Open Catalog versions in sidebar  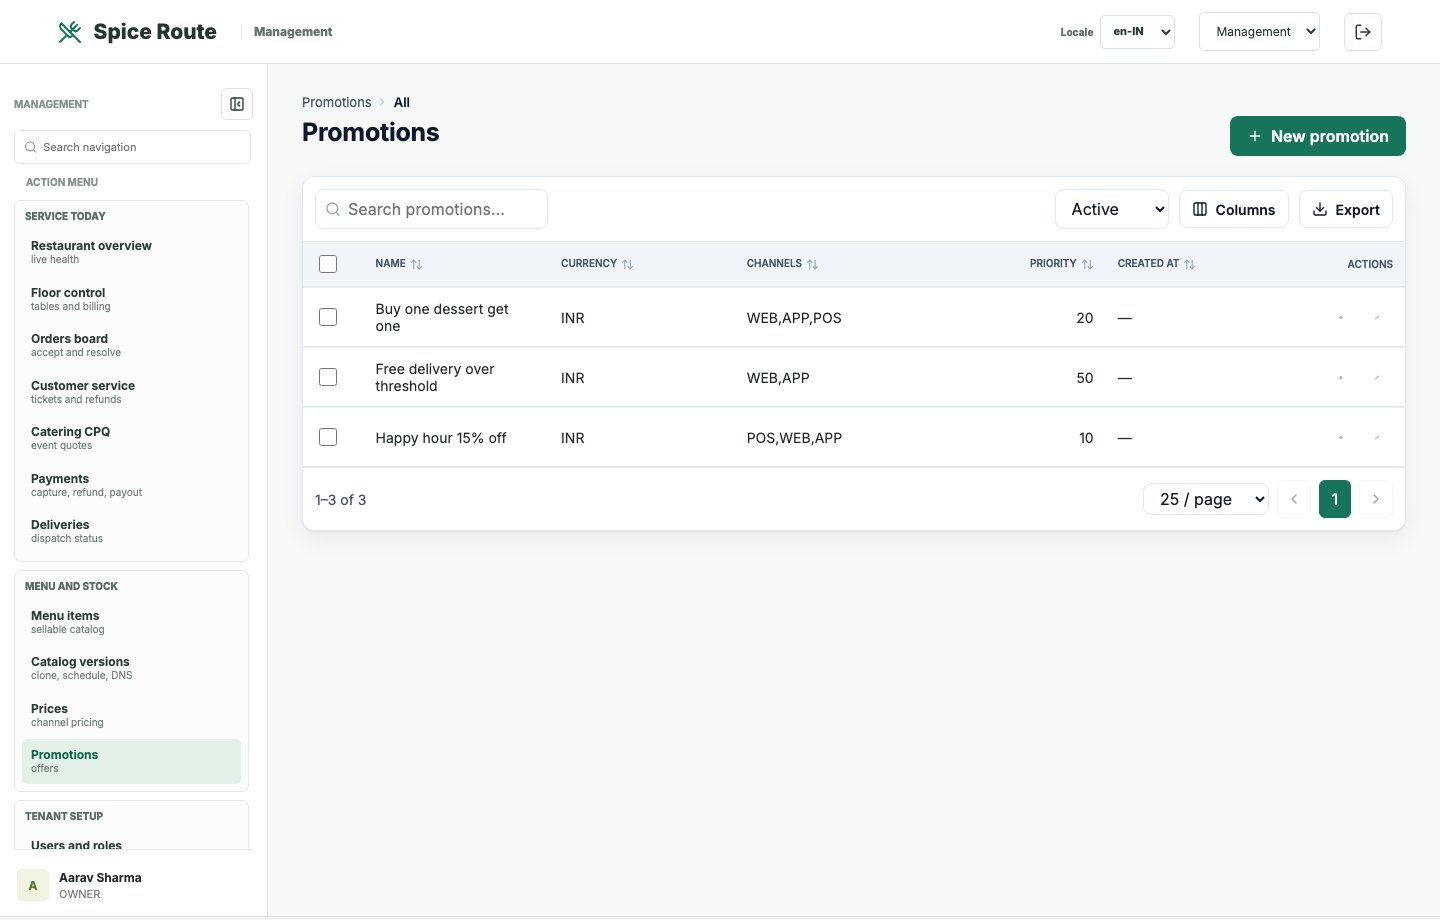(x=131, y=668)
